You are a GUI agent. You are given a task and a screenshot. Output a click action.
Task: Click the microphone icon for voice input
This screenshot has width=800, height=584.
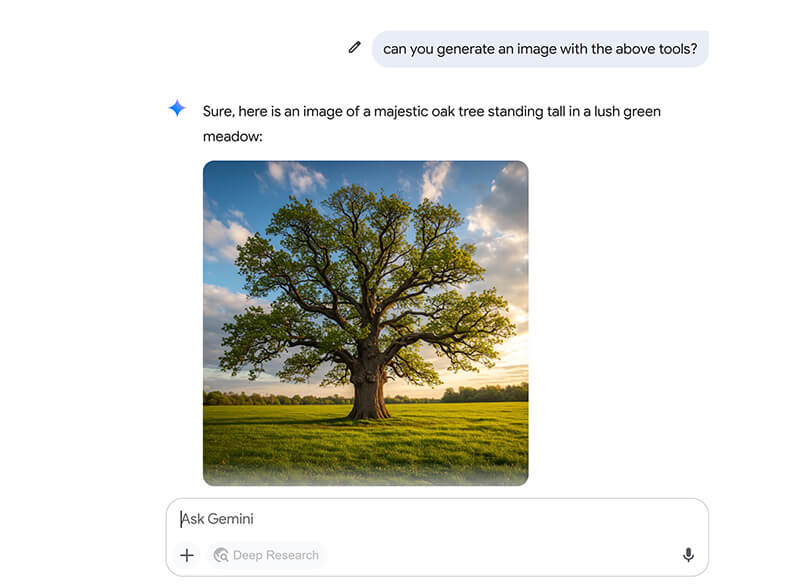[688, 555]
